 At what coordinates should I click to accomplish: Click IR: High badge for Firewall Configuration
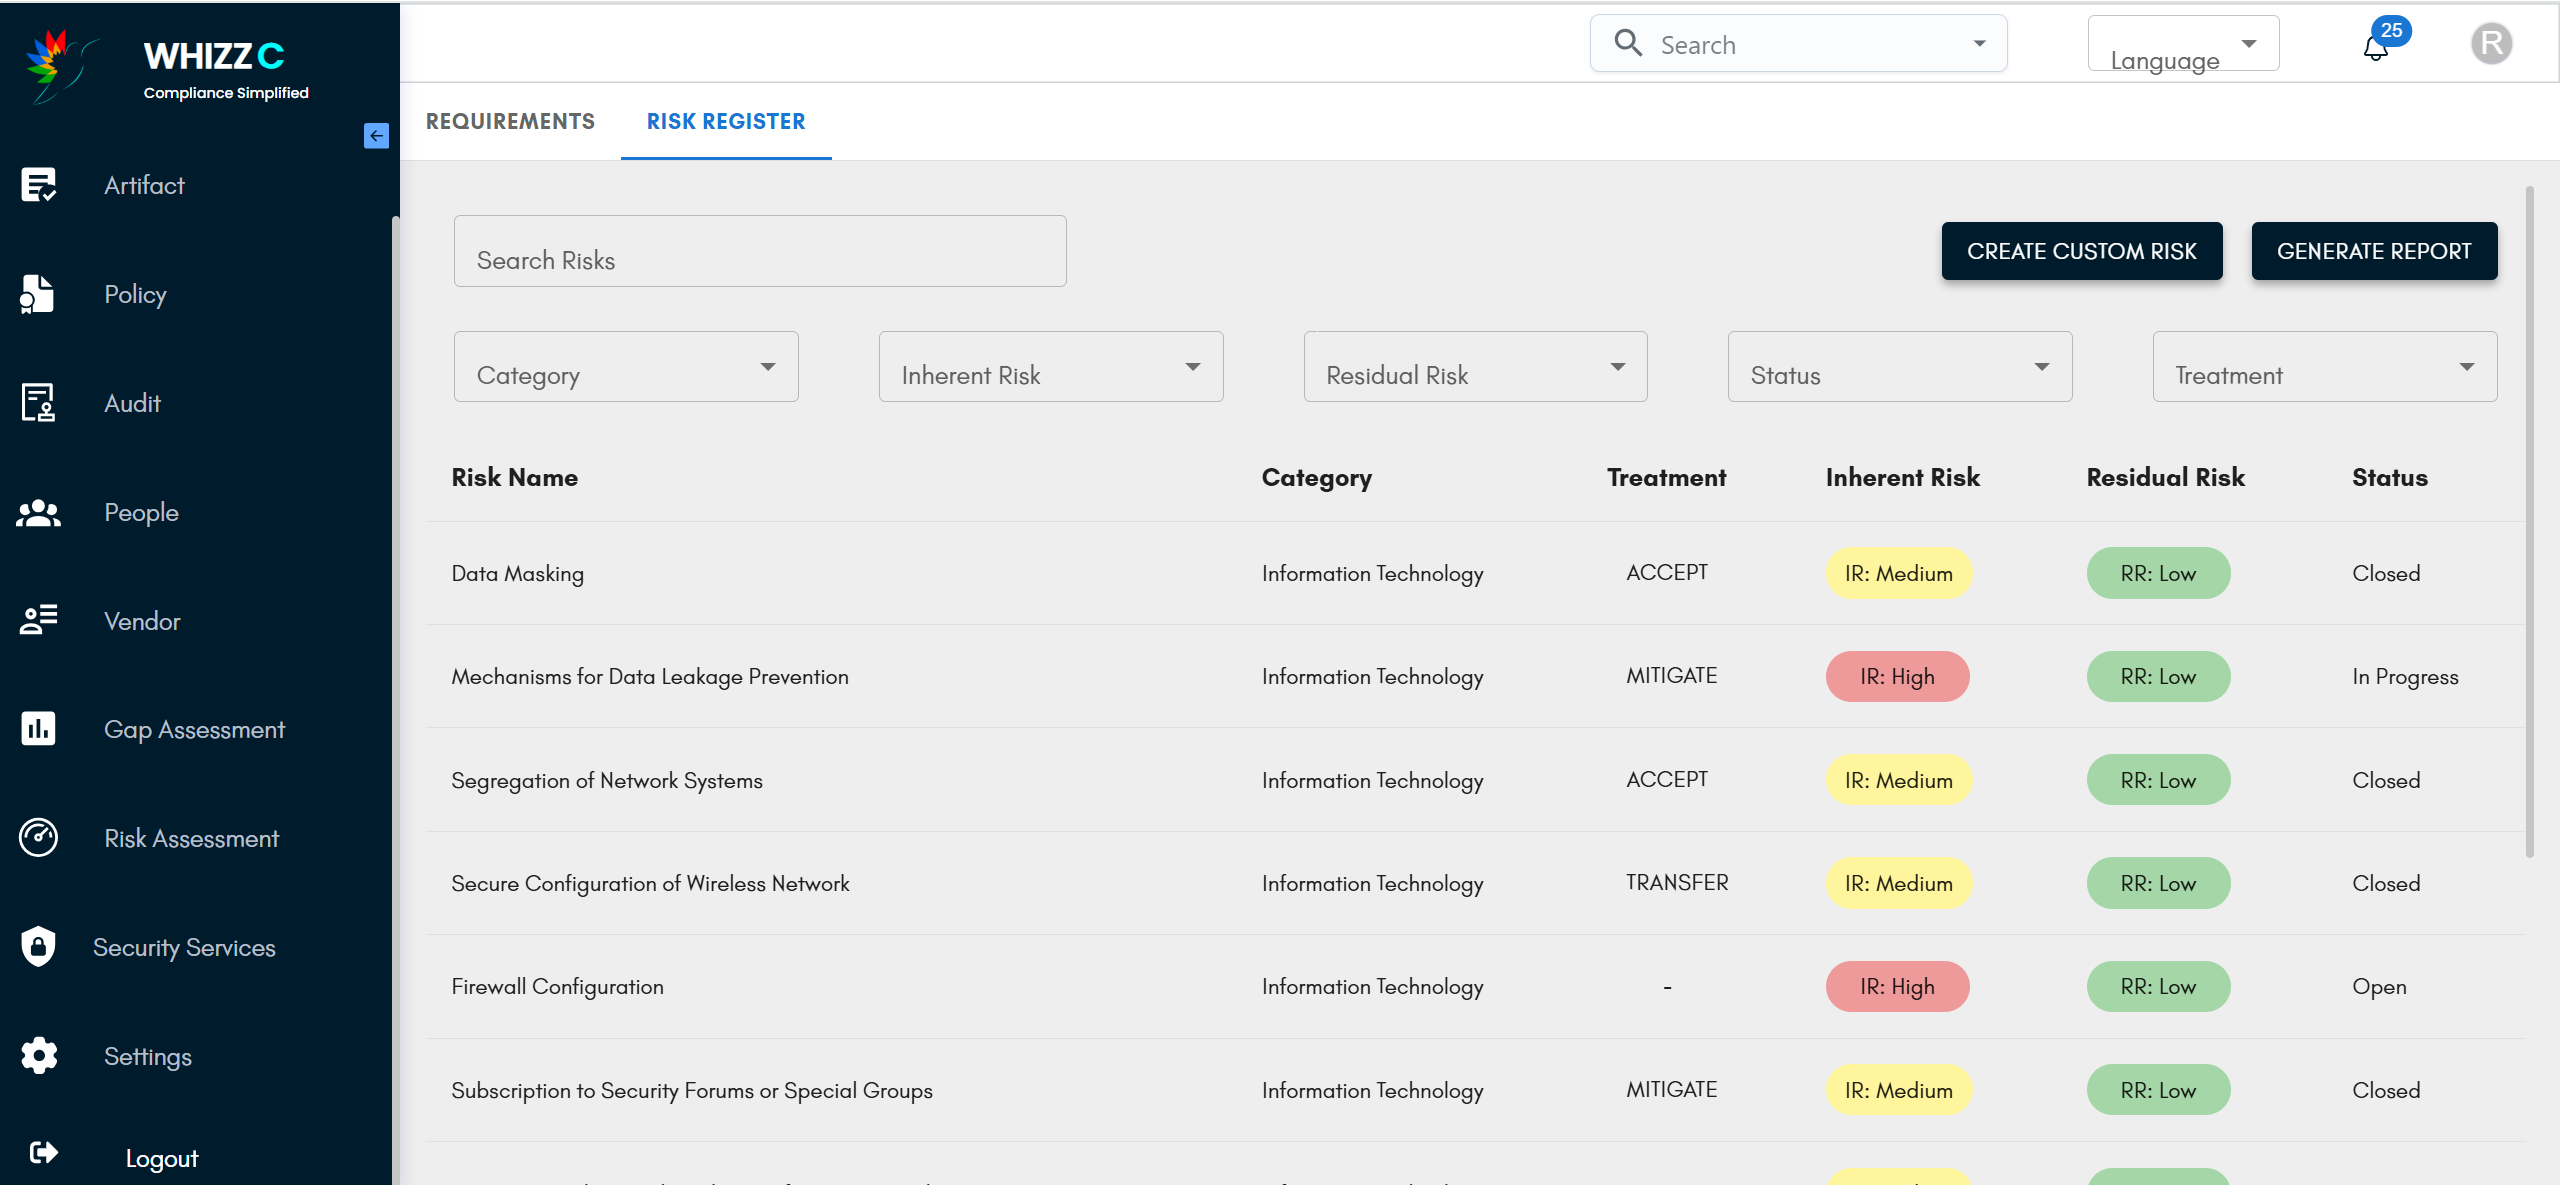point(1897,987)
